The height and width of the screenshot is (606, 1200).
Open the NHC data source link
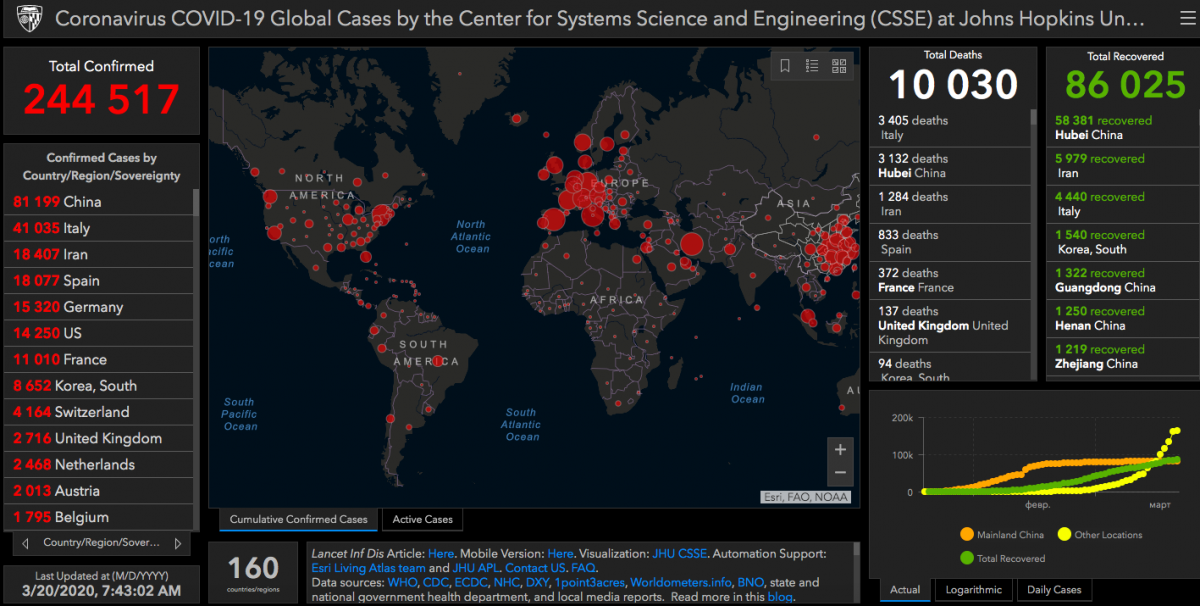tap(507, 582)
